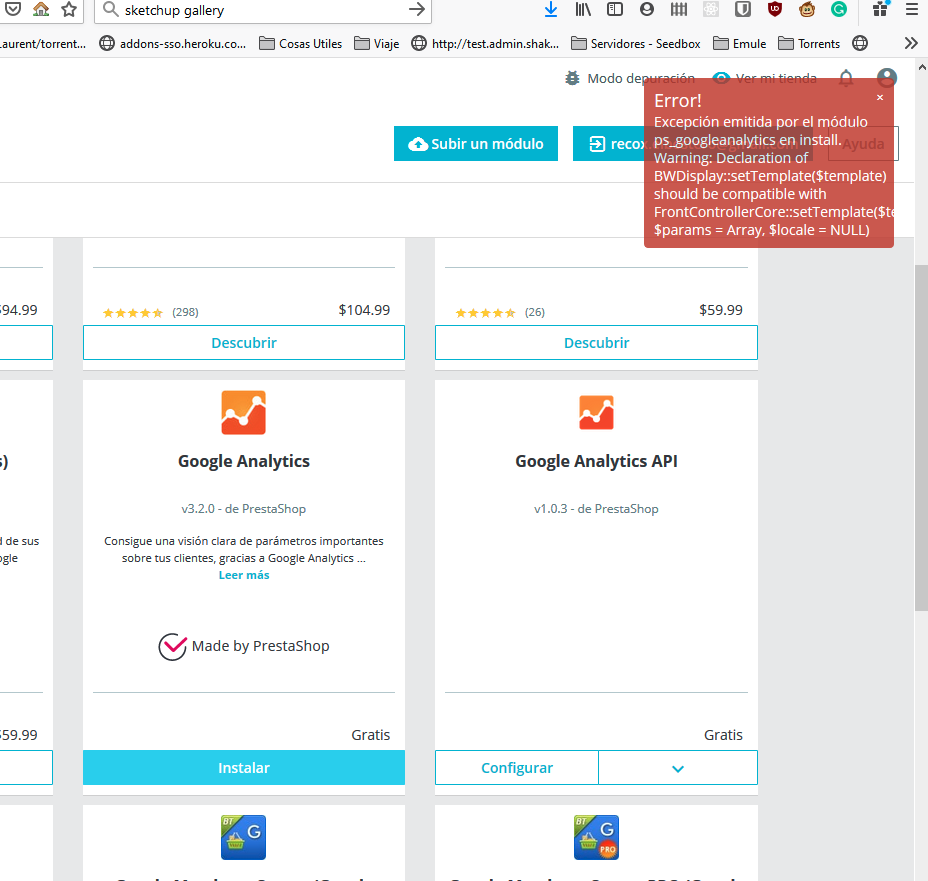Open the Firefox account icon in toolbar

[647, 9]
